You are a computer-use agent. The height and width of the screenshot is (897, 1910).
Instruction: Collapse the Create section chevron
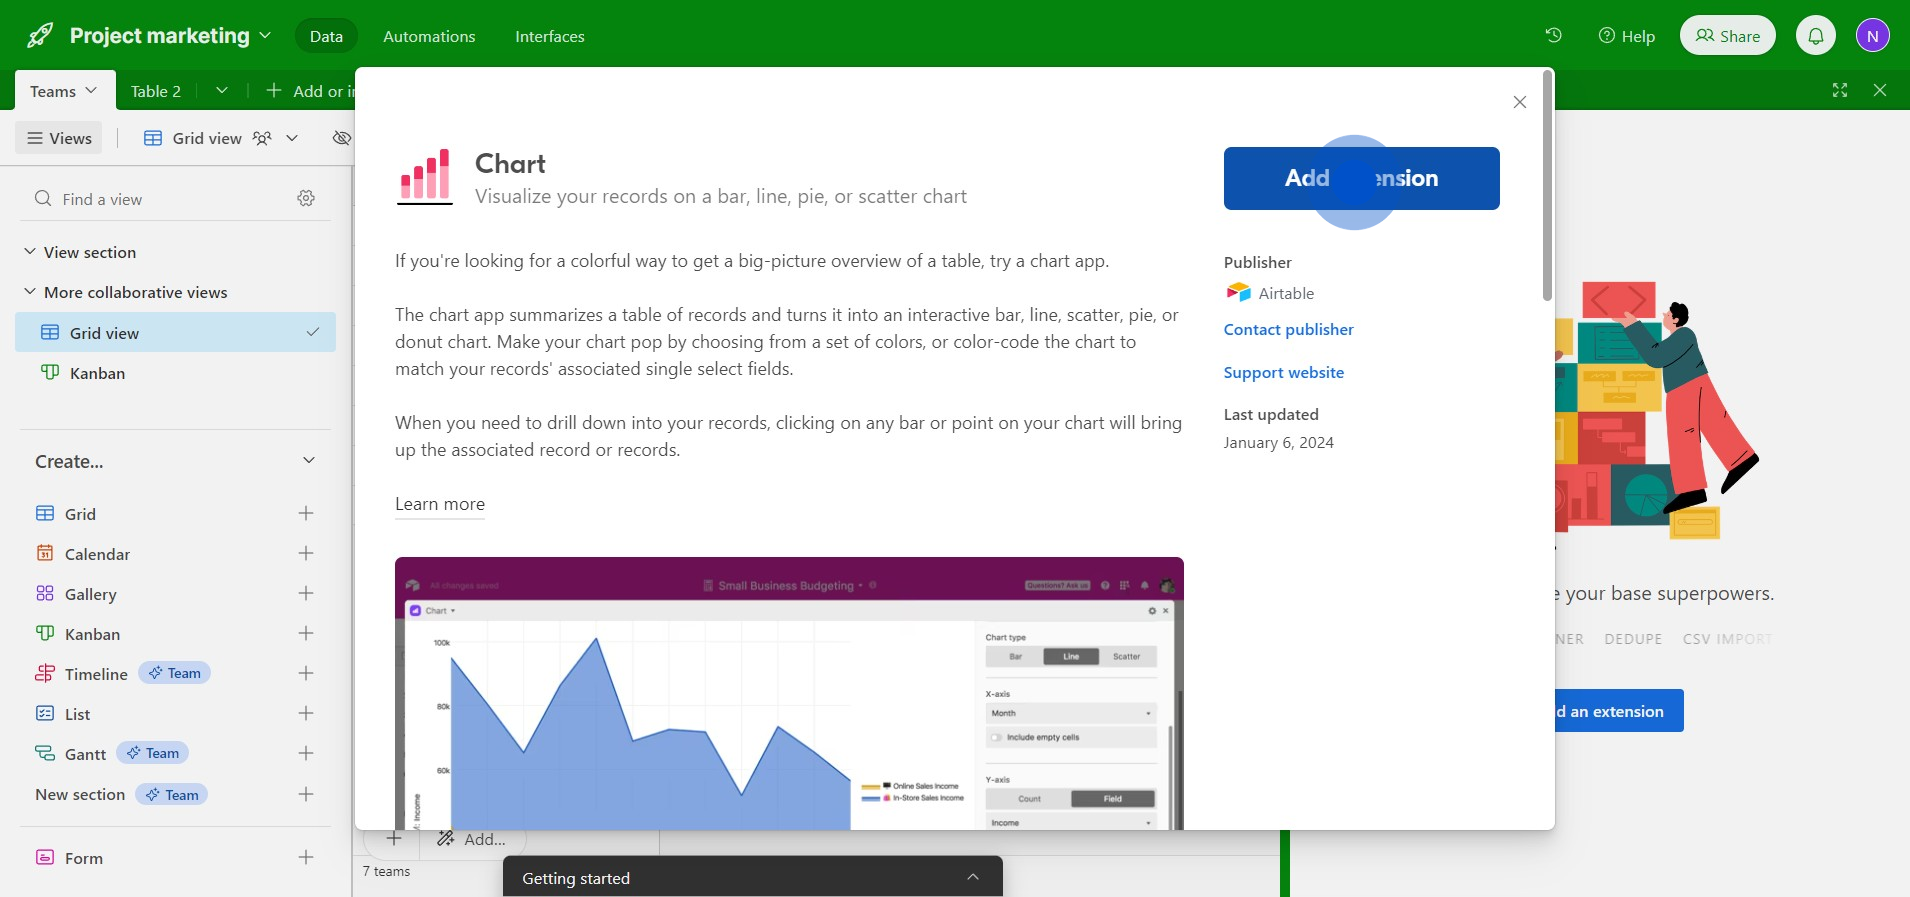pyautogui.click(x=309, y=460)
